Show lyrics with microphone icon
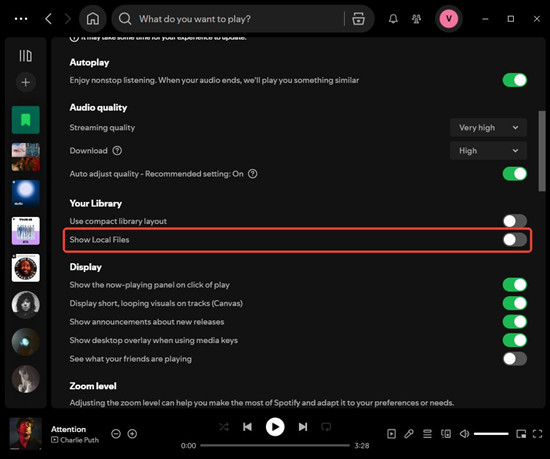This screenshot has height=459, width=550. click(x=409, y=434)
